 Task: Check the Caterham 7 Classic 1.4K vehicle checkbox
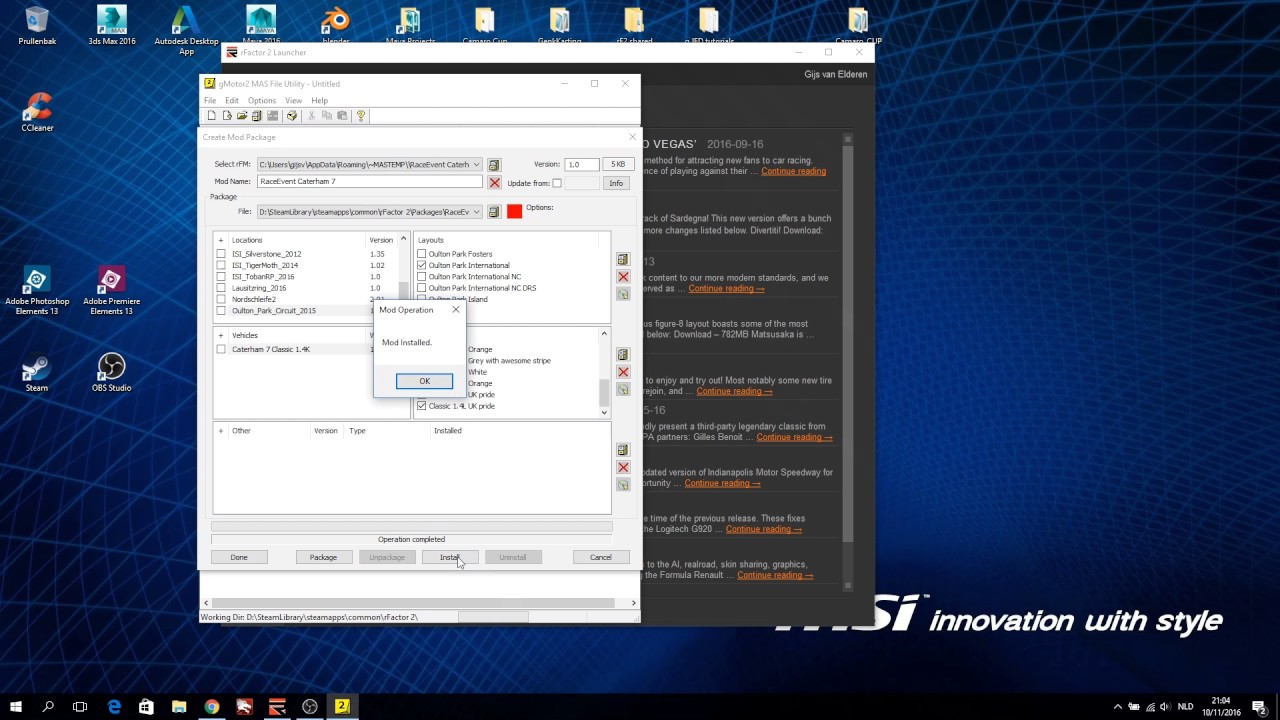tap(221, 349)
